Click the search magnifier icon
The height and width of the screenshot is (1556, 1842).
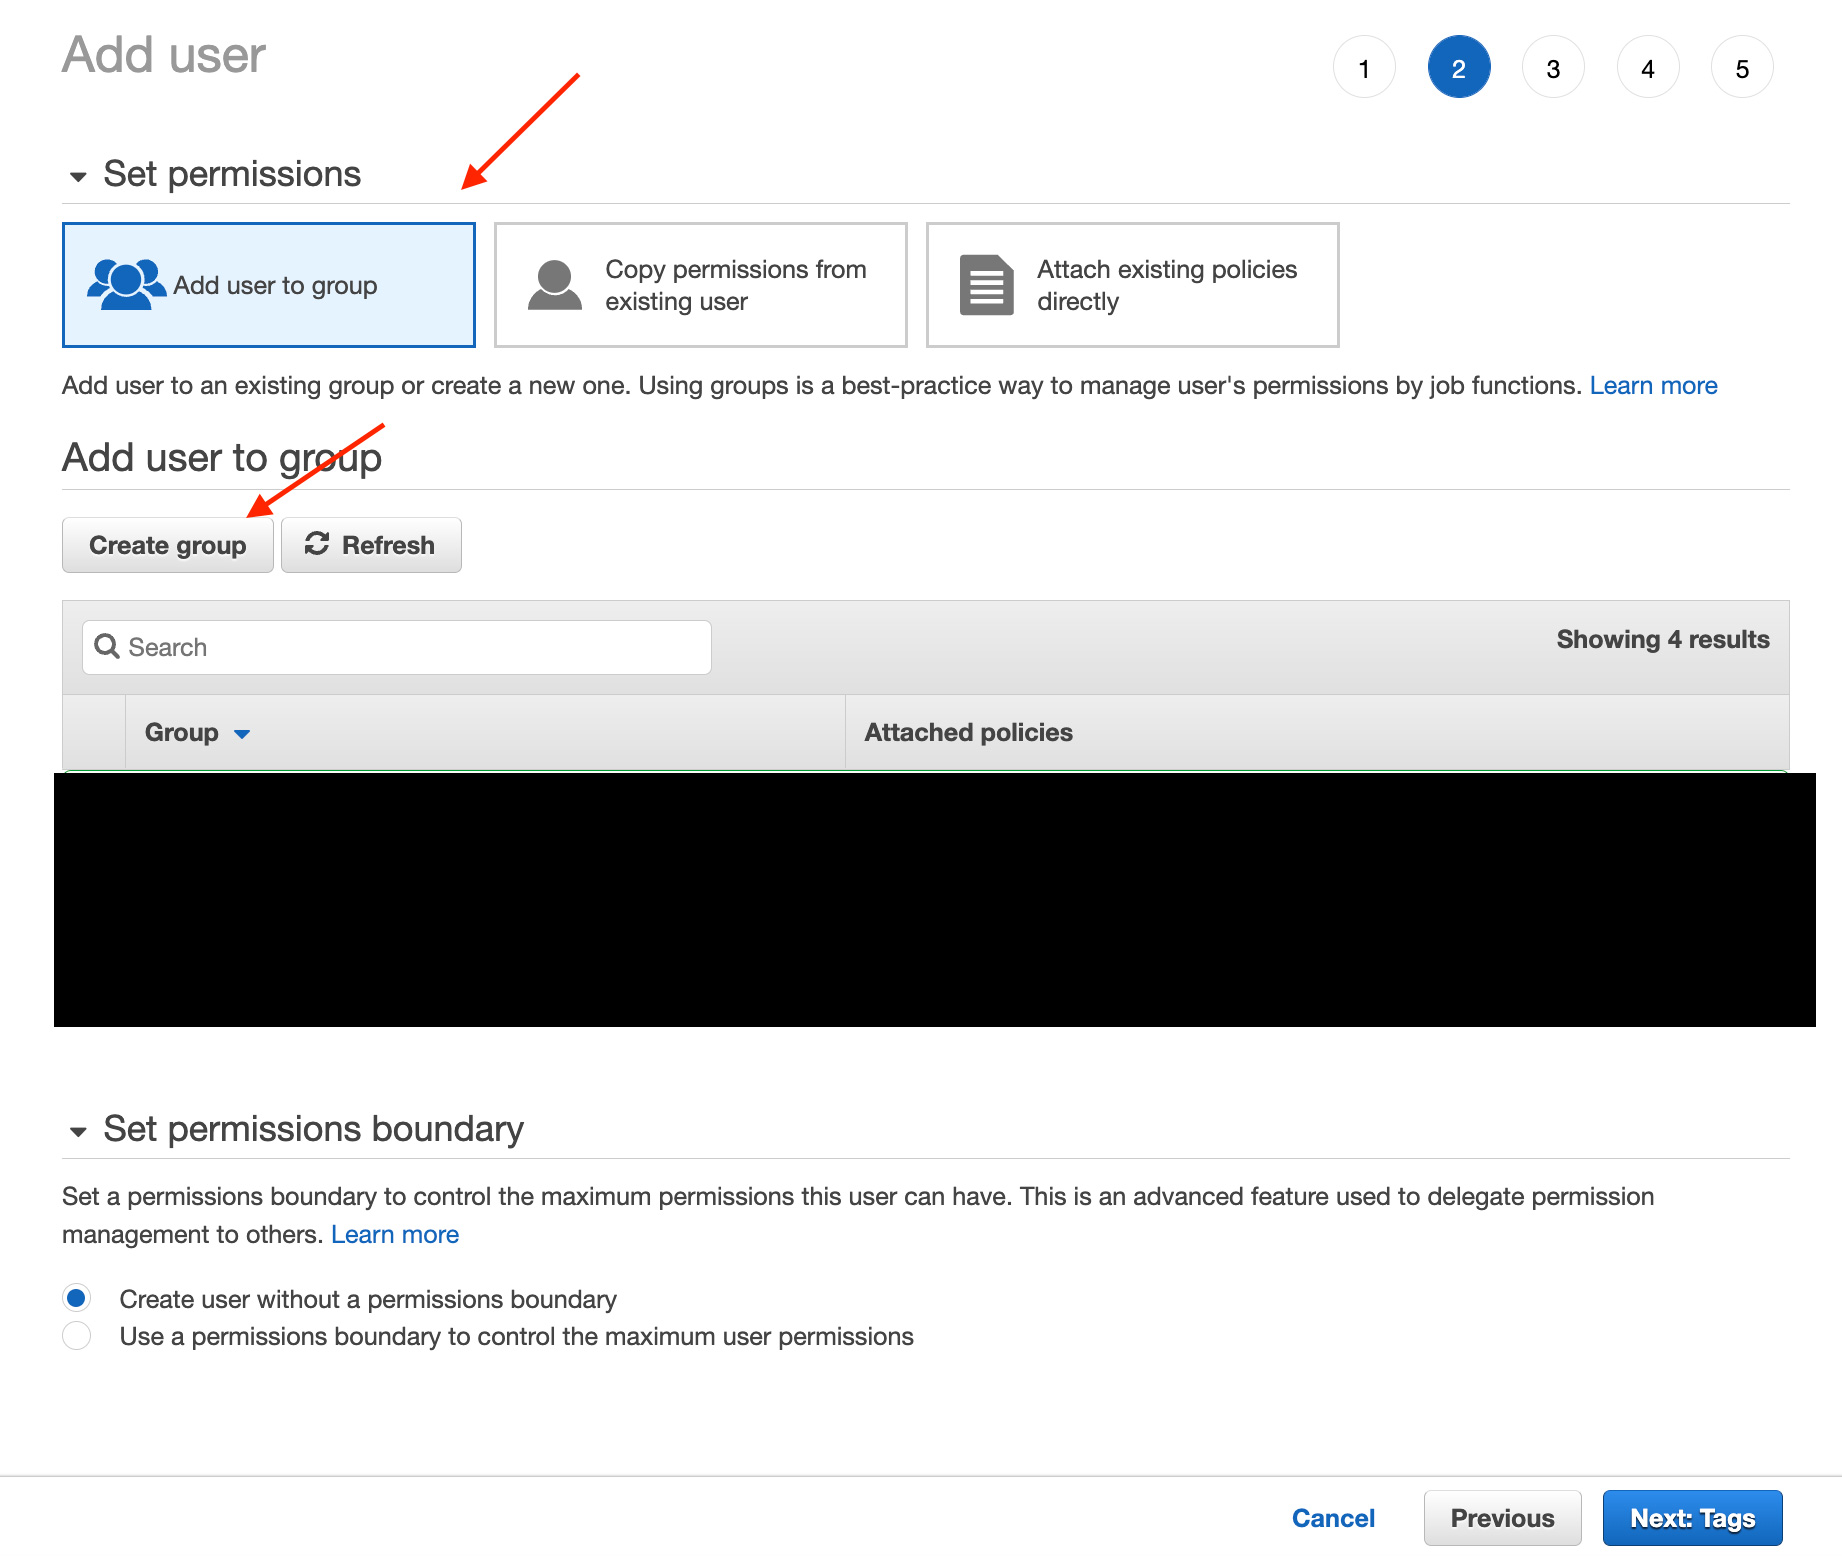(x=107, y=647)
